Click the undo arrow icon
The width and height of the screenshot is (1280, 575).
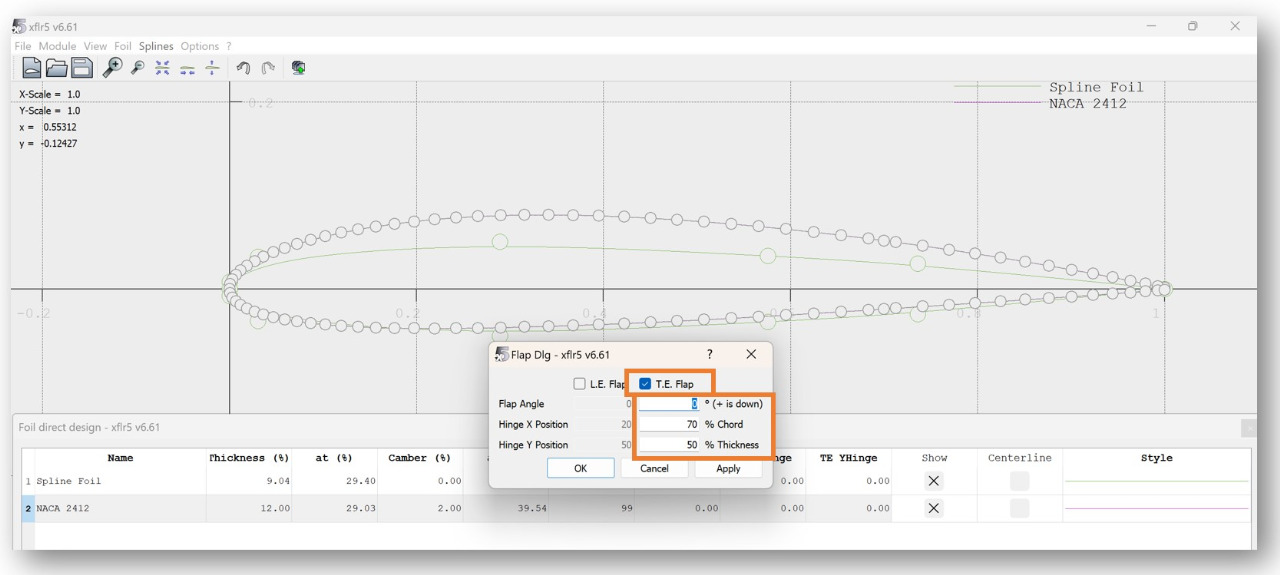tap(243, 68)
